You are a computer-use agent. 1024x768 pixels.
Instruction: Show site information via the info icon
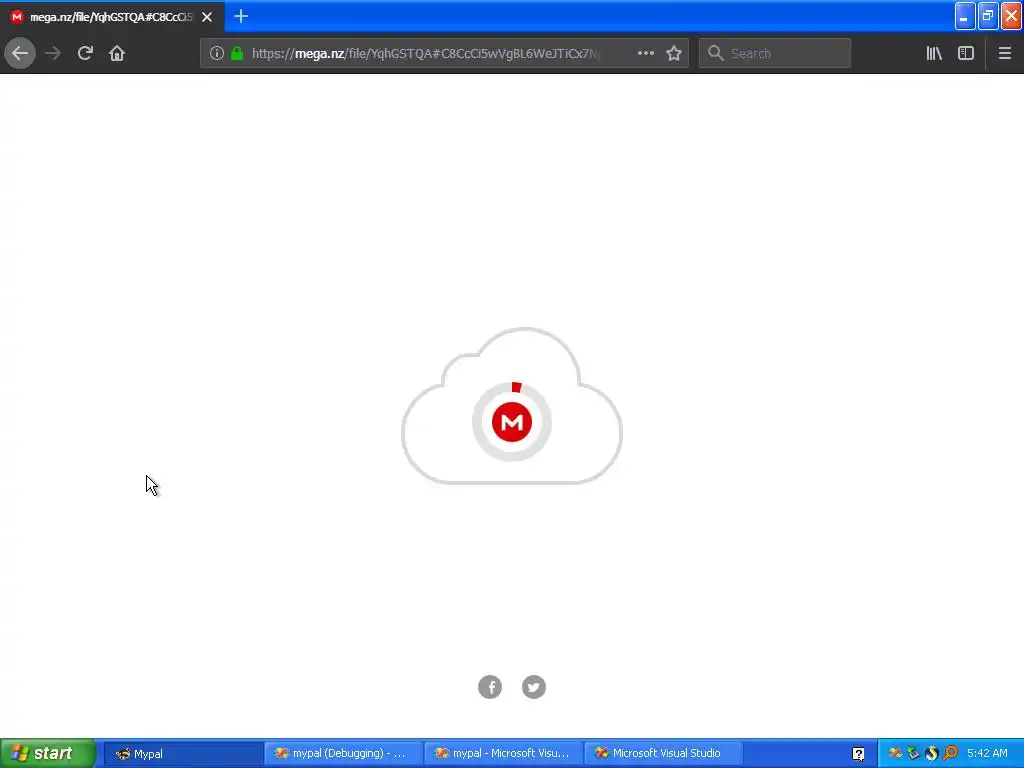click(217, 53)
